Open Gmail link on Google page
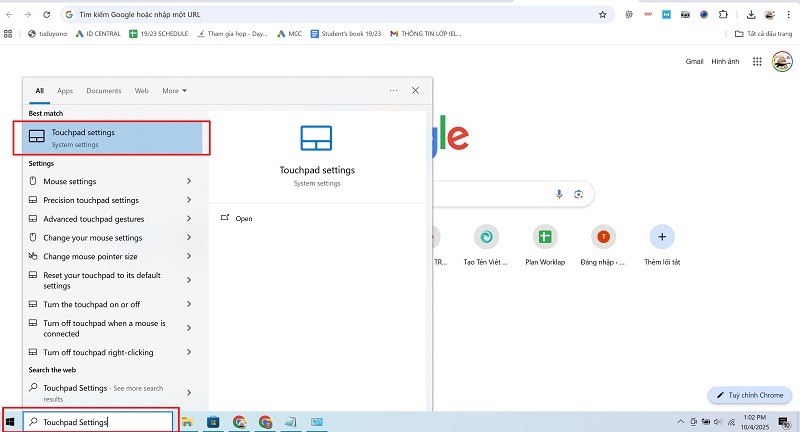800x432 pixels. point(694,61)
